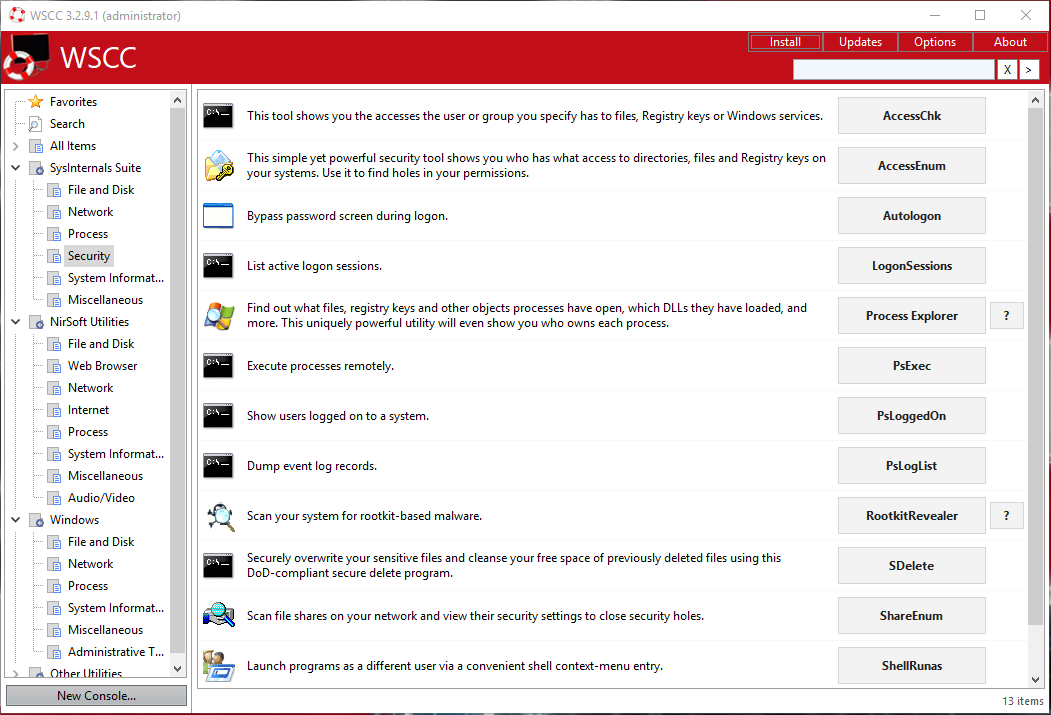1051x715 pixels.
Task: Click the All Items page icon
Action: pos(36,146)
